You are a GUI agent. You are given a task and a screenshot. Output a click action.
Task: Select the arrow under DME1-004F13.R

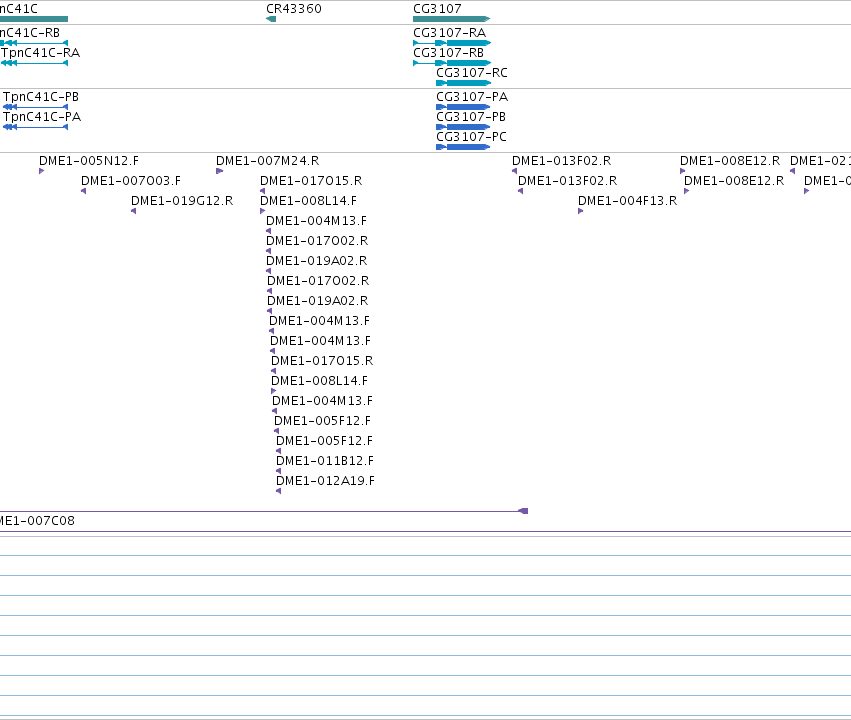[581, 211]
